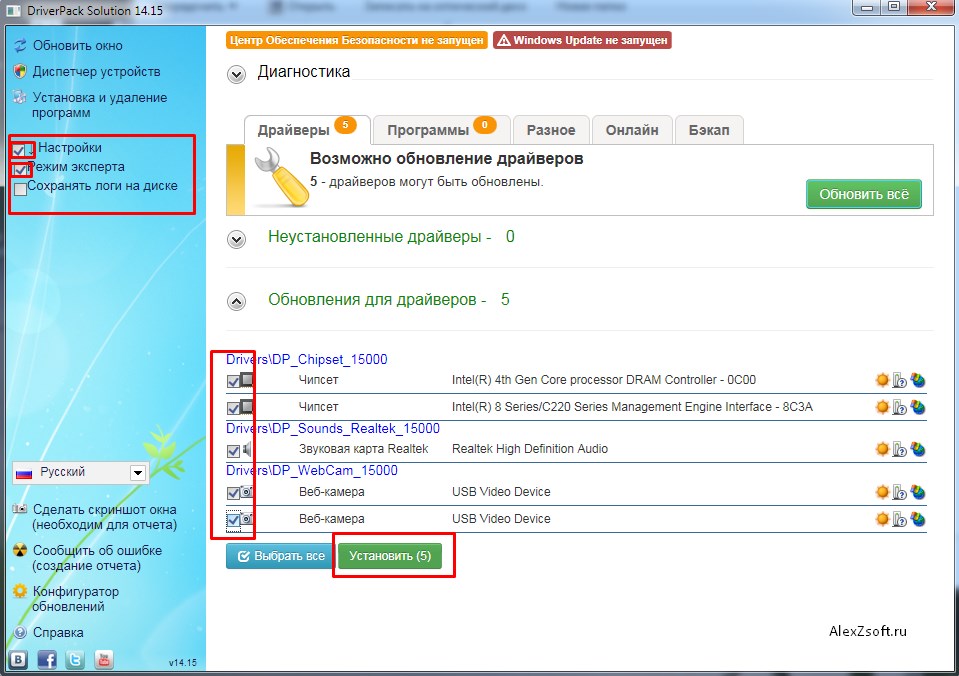Click the question-mark document icon on DRAM Controller row
Screen dimensions: 959x676
point(900,381)
